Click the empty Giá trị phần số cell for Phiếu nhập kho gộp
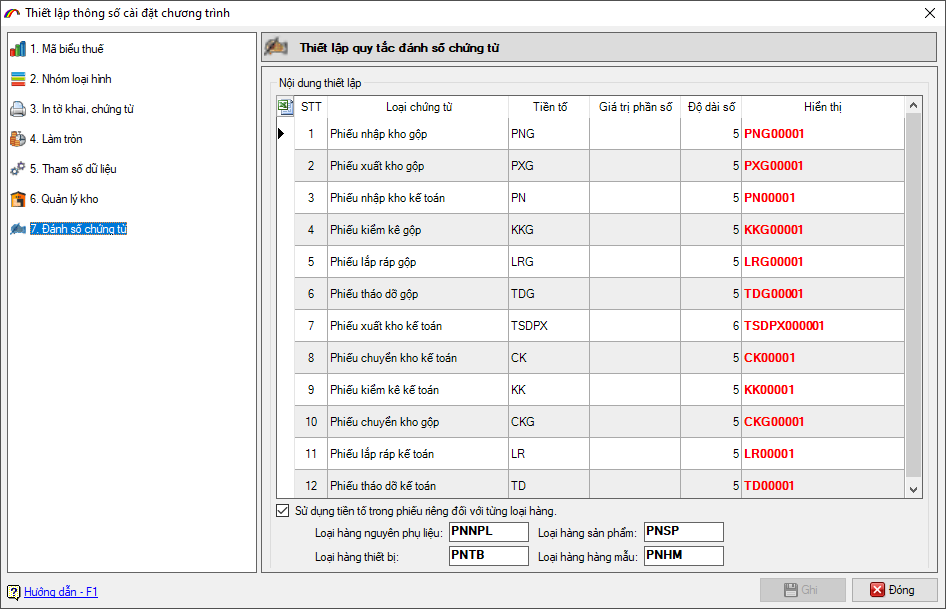Image resolution: width=946 pixels, height=609 pixels. coord(635,134)
